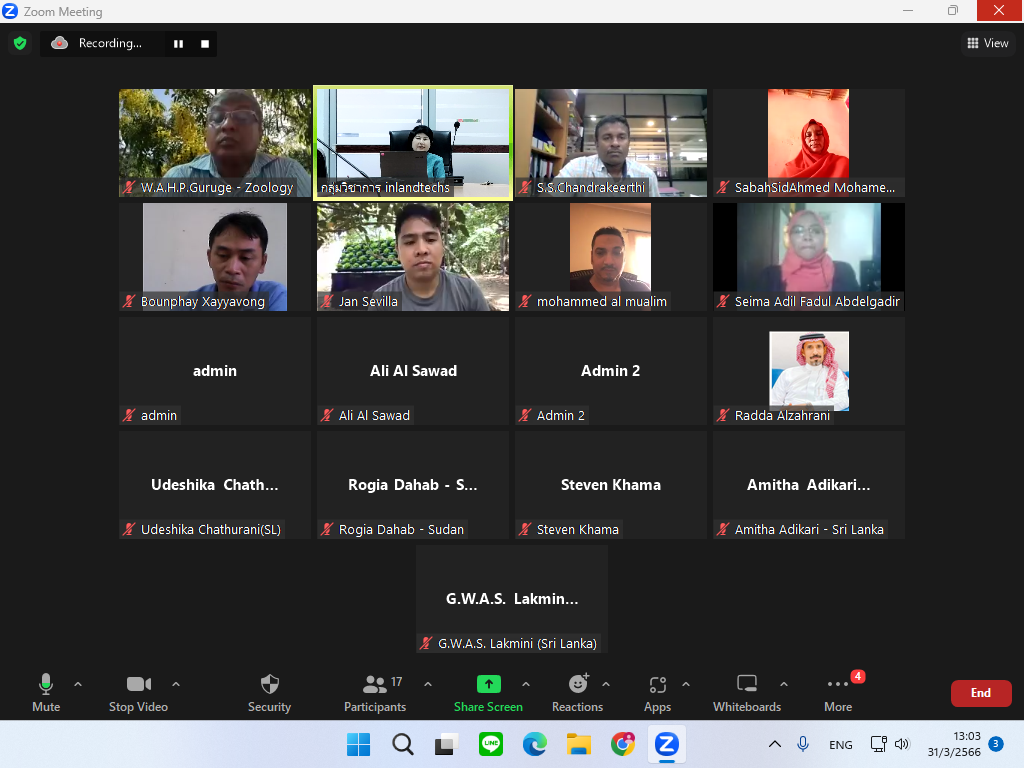Image resolution: width=1024 pixels, height=768 pixels.
Task: Select the inlandtechs active speaker video
Action: point(413,143)
